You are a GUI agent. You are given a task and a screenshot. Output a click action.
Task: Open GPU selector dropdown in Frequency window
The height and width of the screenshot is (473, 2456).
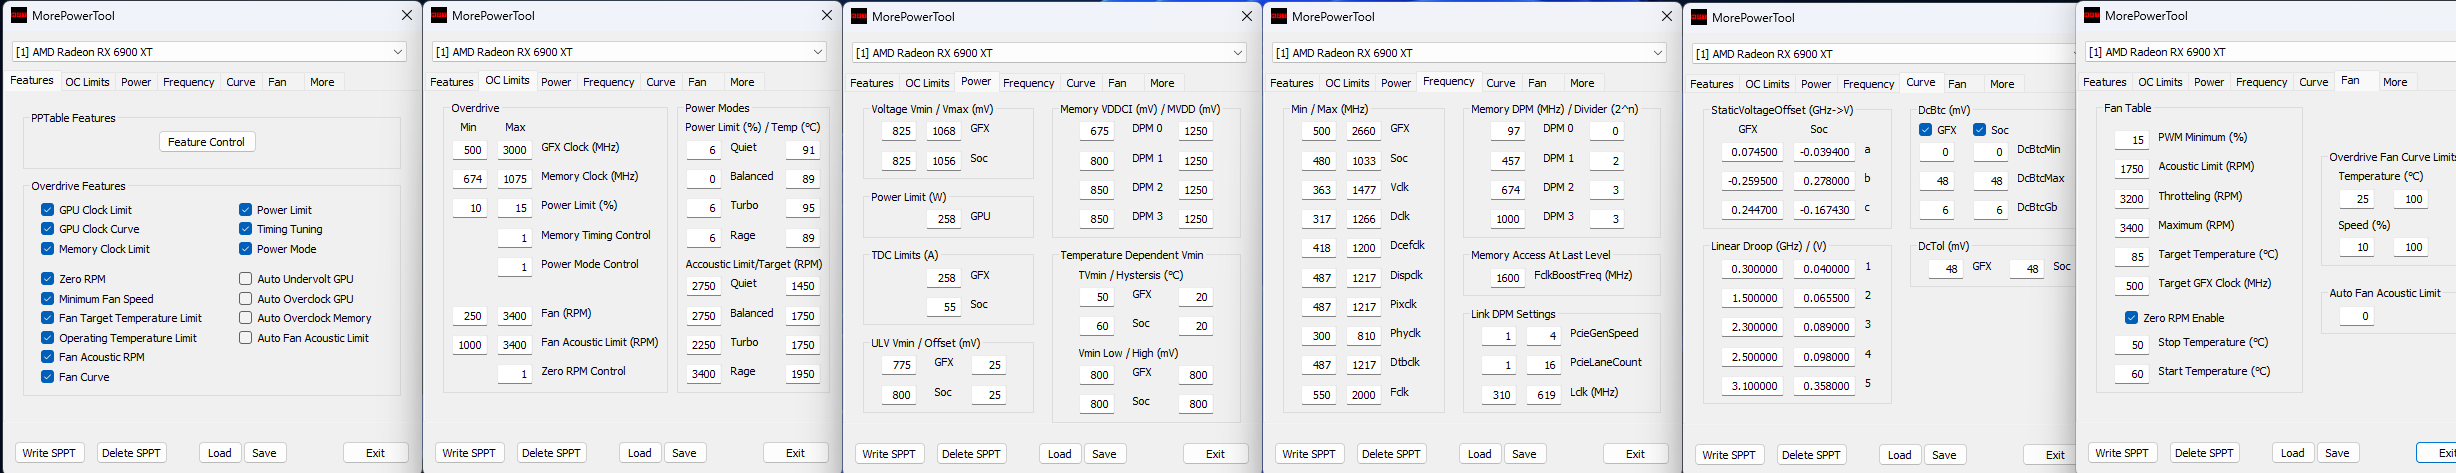coord(1469,53)
